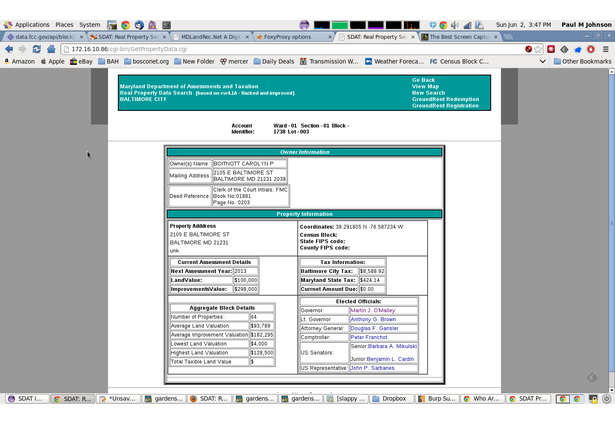Bookmark this page with the star icon
This screenshot has width=615, height=424.
pyautogui.click(x=538, y=49)
